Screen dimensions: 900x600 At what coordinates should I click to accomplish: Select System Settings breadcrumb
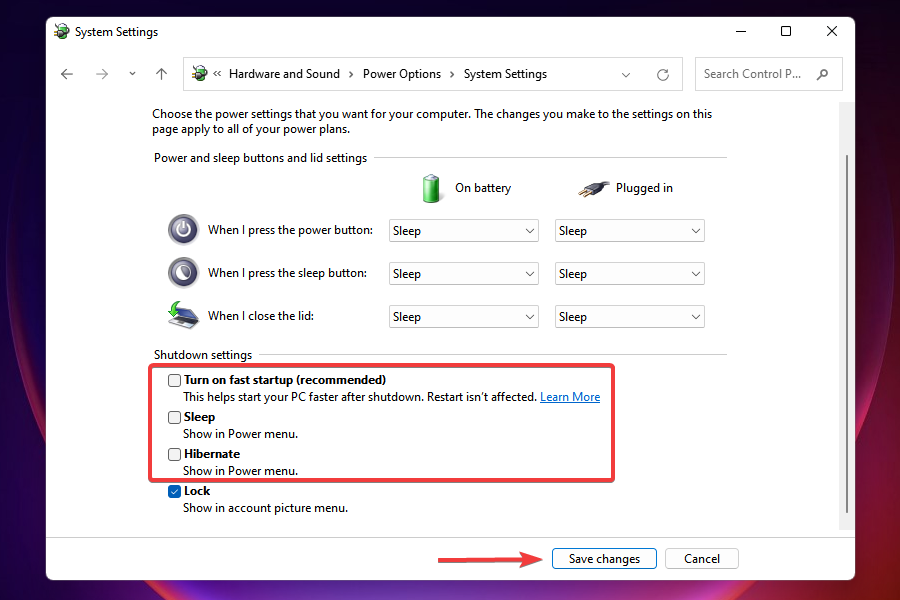pos(505,74)
